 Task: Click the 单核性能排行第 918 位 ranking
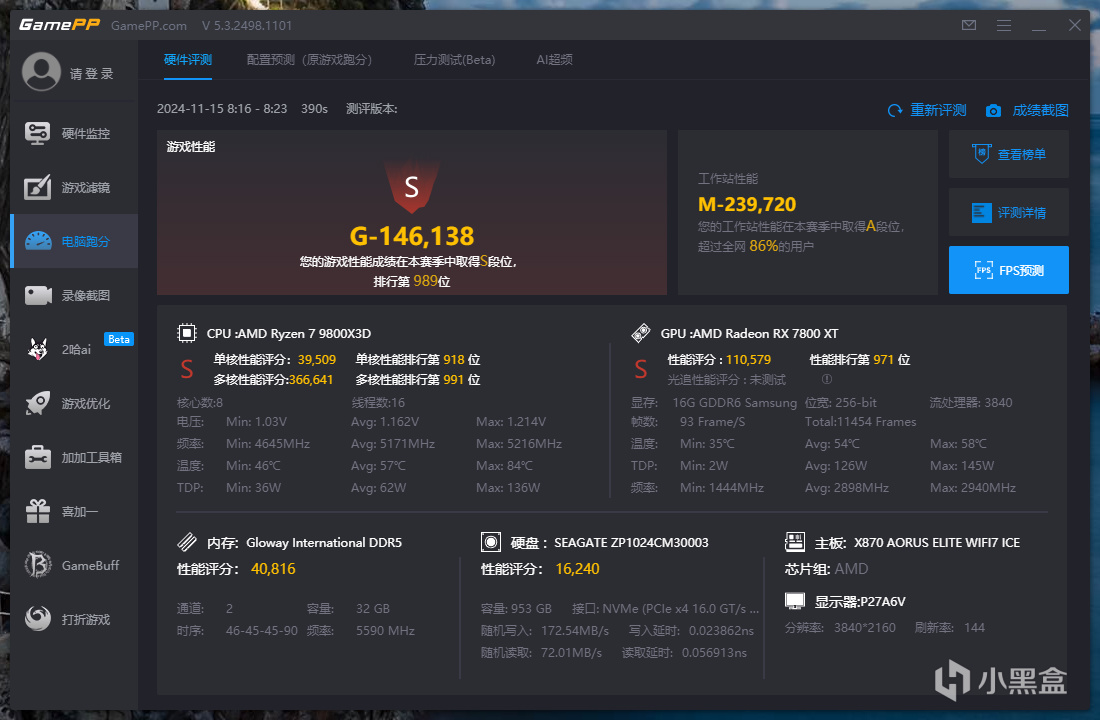pyautogui.click(x=417, y=359)
